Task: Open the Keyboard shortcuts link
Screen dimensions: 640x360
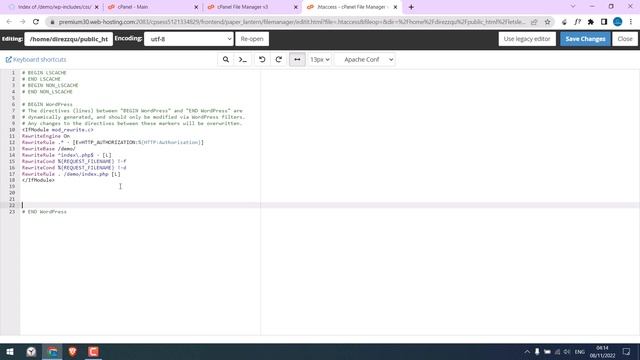Action: (36, 60)
